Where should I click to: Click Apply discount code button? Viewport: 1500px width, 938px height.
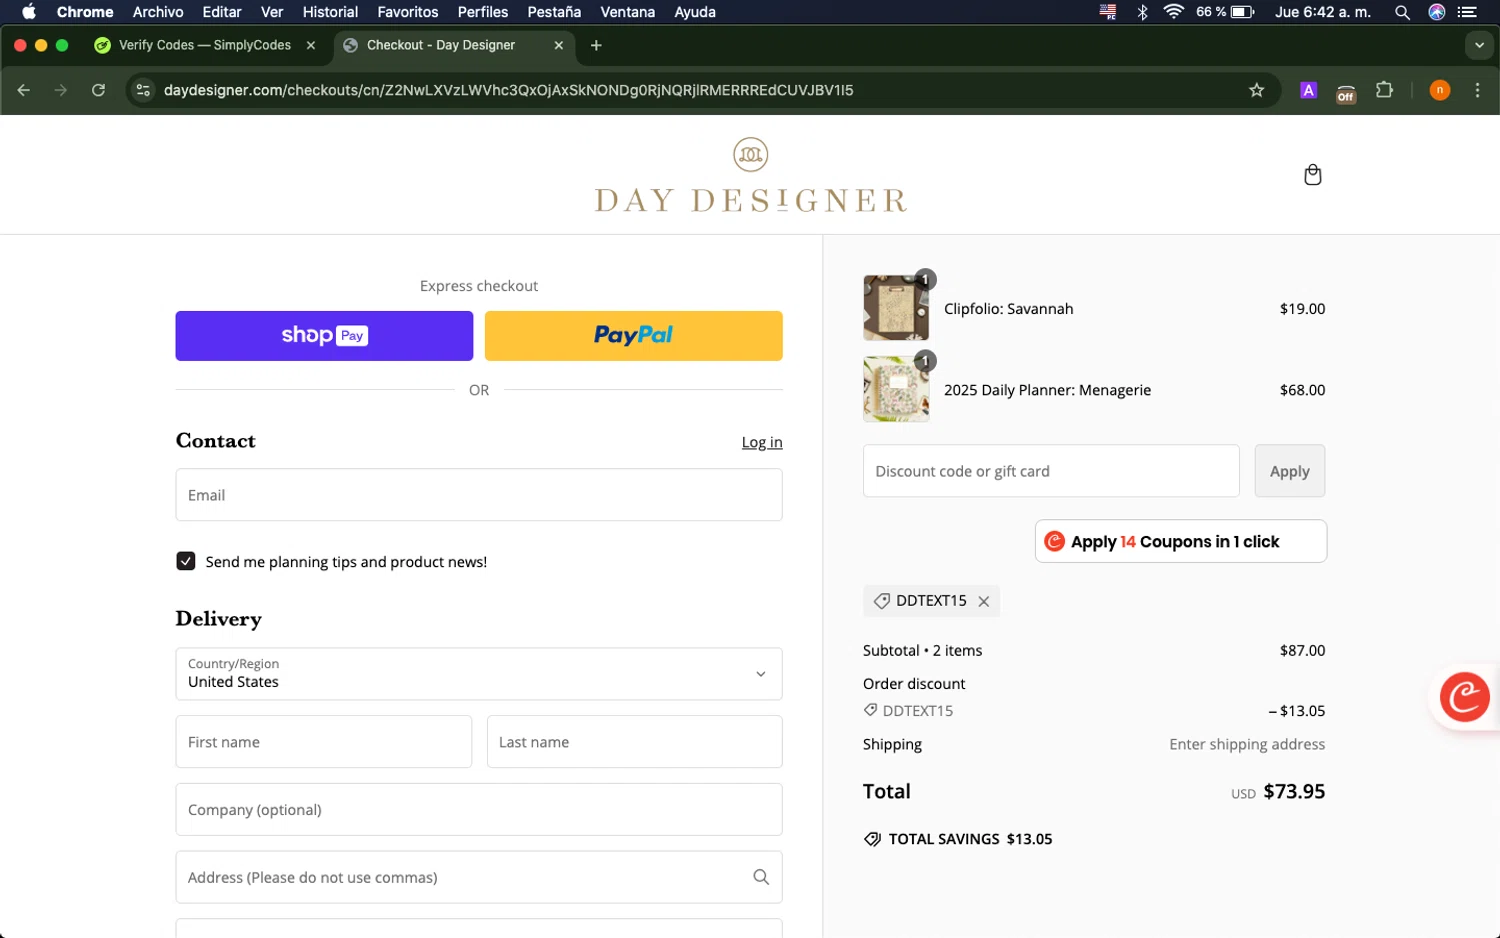1290,471
